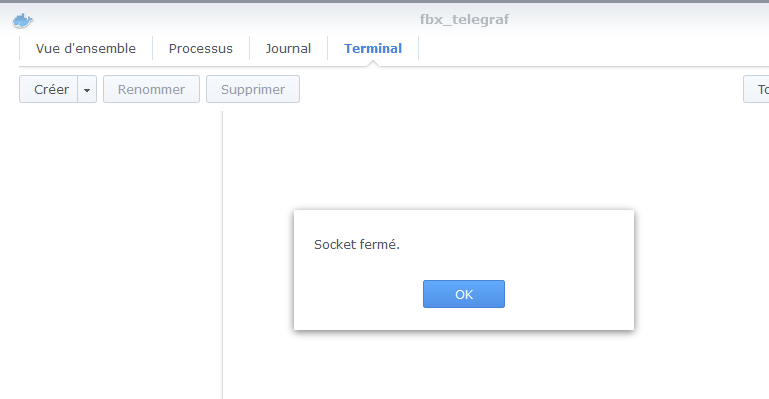Confirm the dialog with OK
The height and width of the screenshot is (399, 769).
point(463,294)
